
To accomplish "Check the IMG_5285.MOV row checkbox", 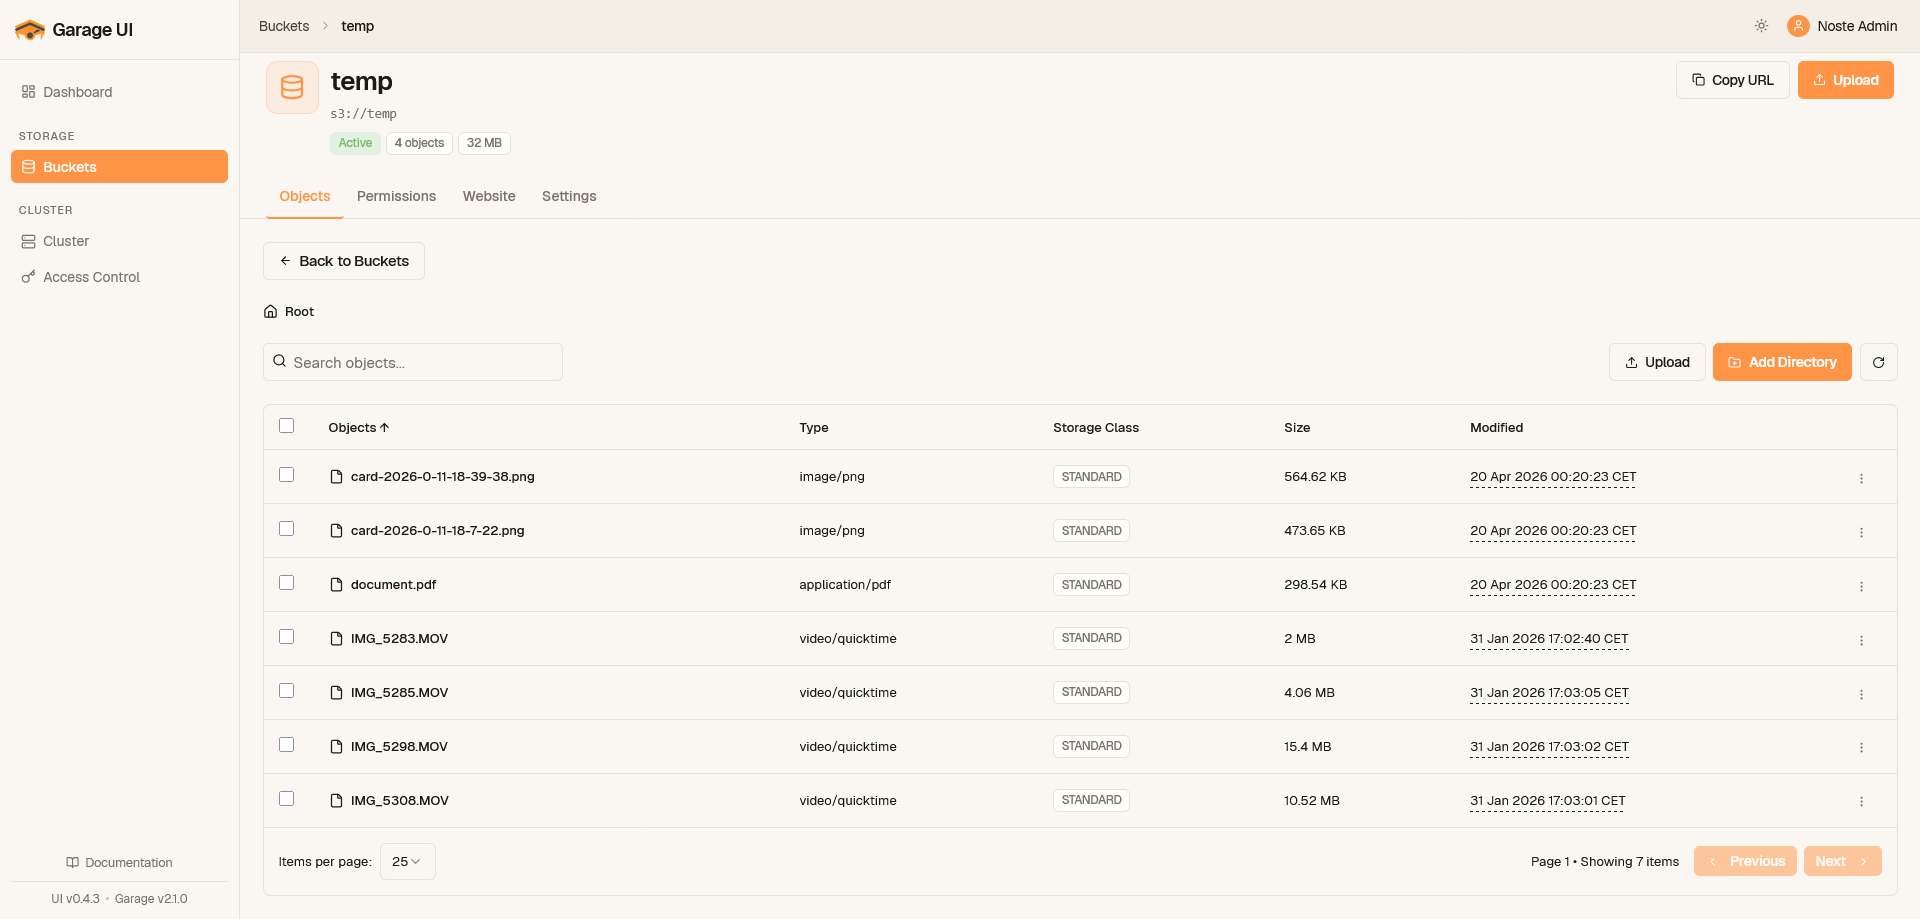I will (287, 690).
